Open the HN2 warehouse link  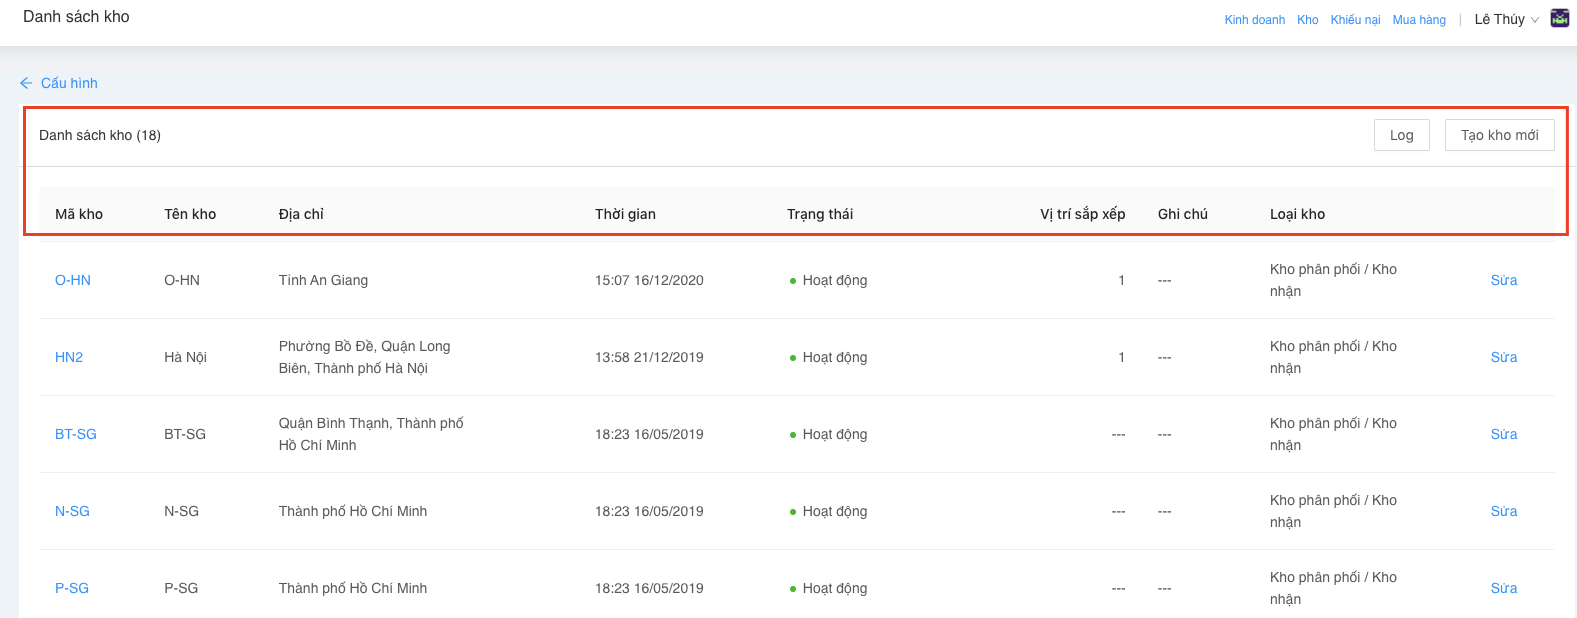point(69,357)
